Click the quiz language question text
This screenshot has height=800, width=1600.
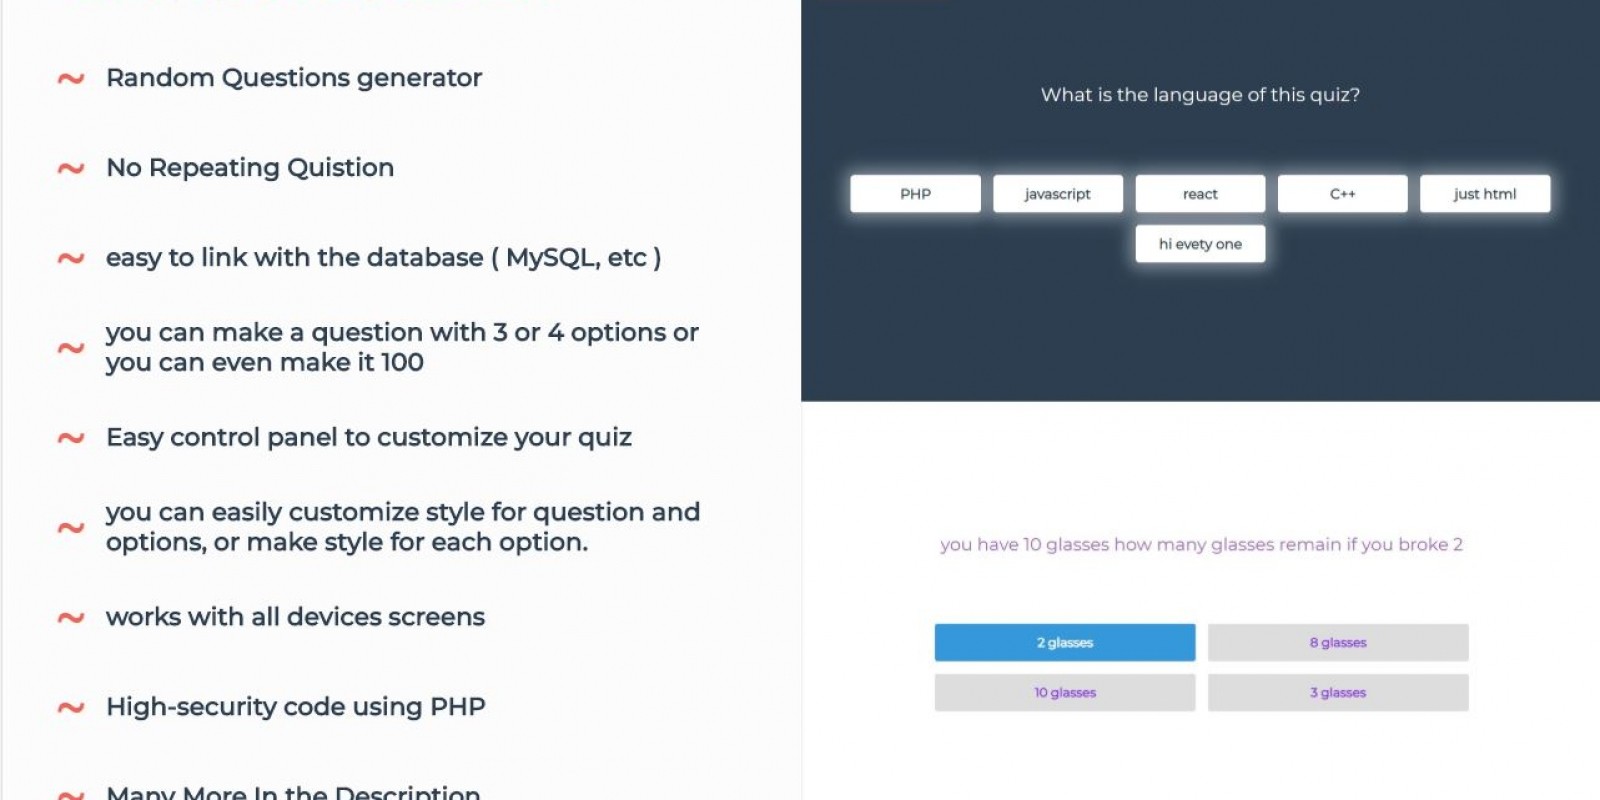point(1200,95)
